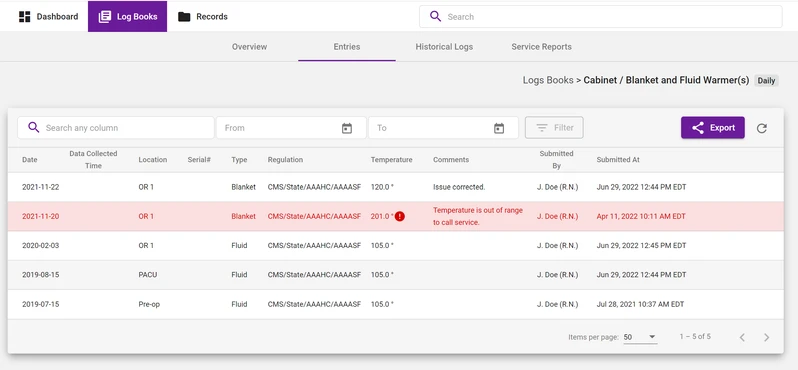Sort by the Temperature column header
798x370 pixels.
[x=391, y=160]
